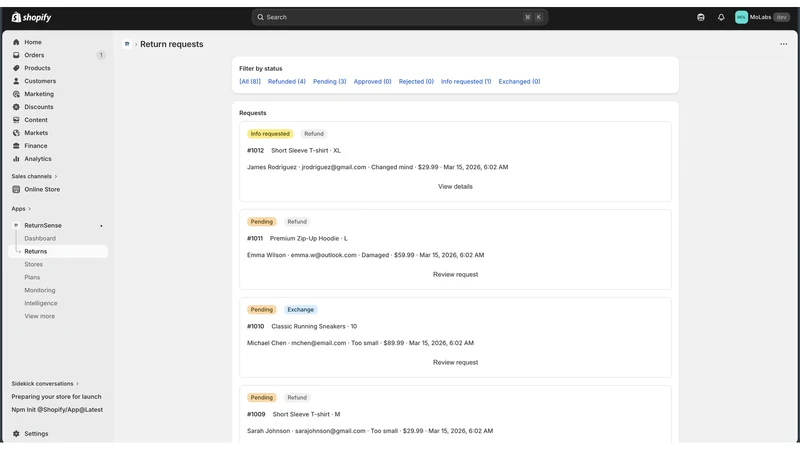Click the pin dot next to ReturnSense
Image resolution: width=800 pixels, height=450 pixels.
tap(101, 226)
